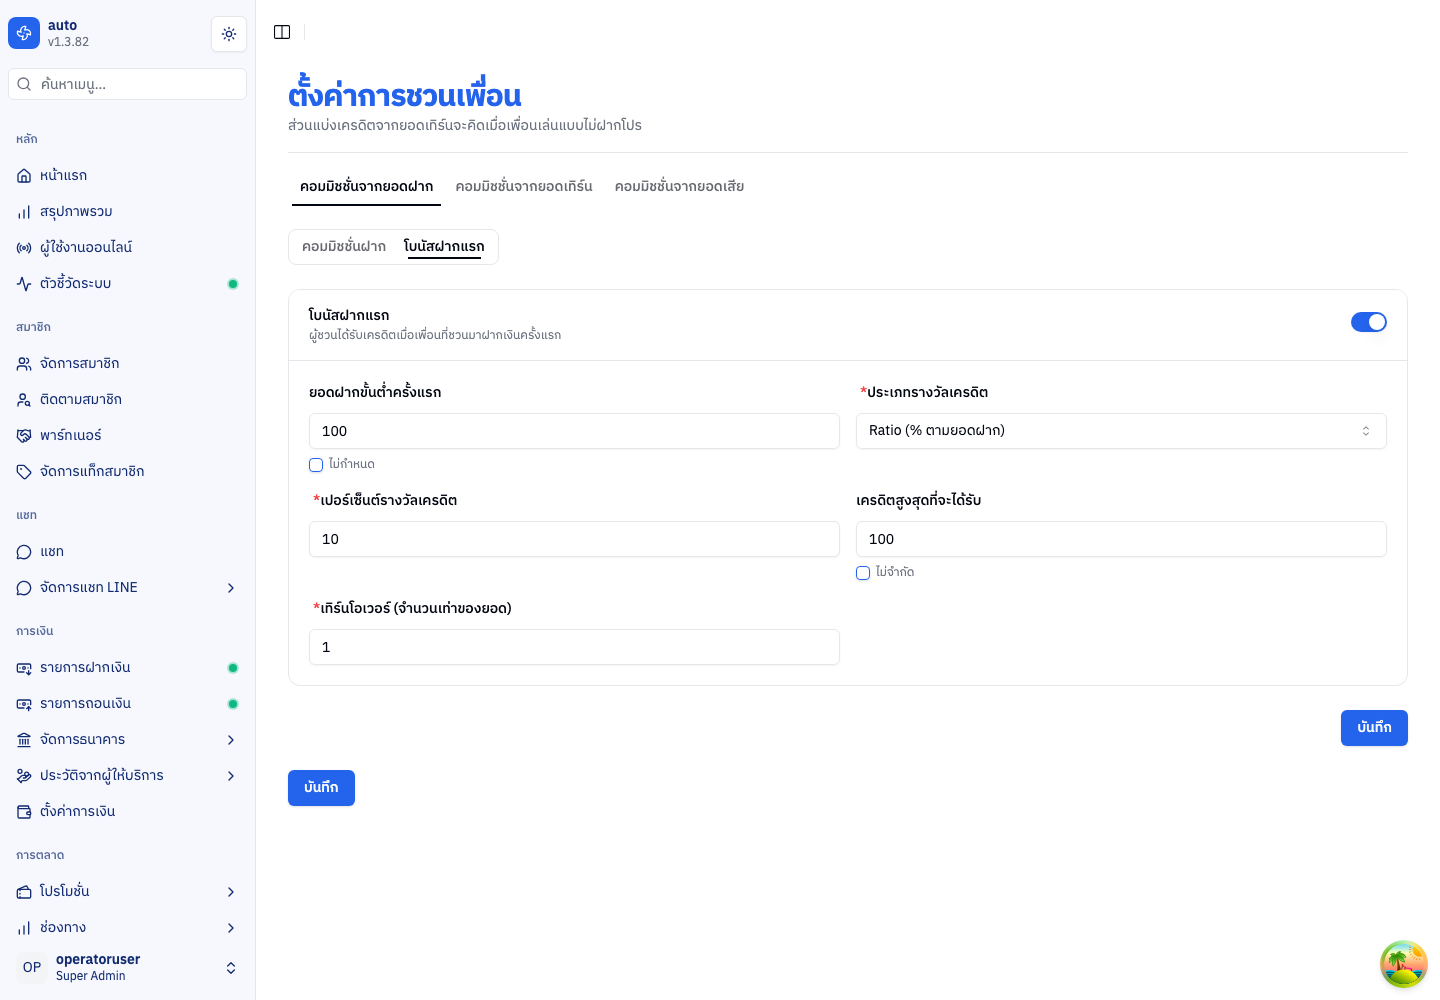The width and height of the screenshot is (1440, 1000).
Task: Switch to คอมมิชชั่นฝาก sub-tab
Action: pos(344,247)
